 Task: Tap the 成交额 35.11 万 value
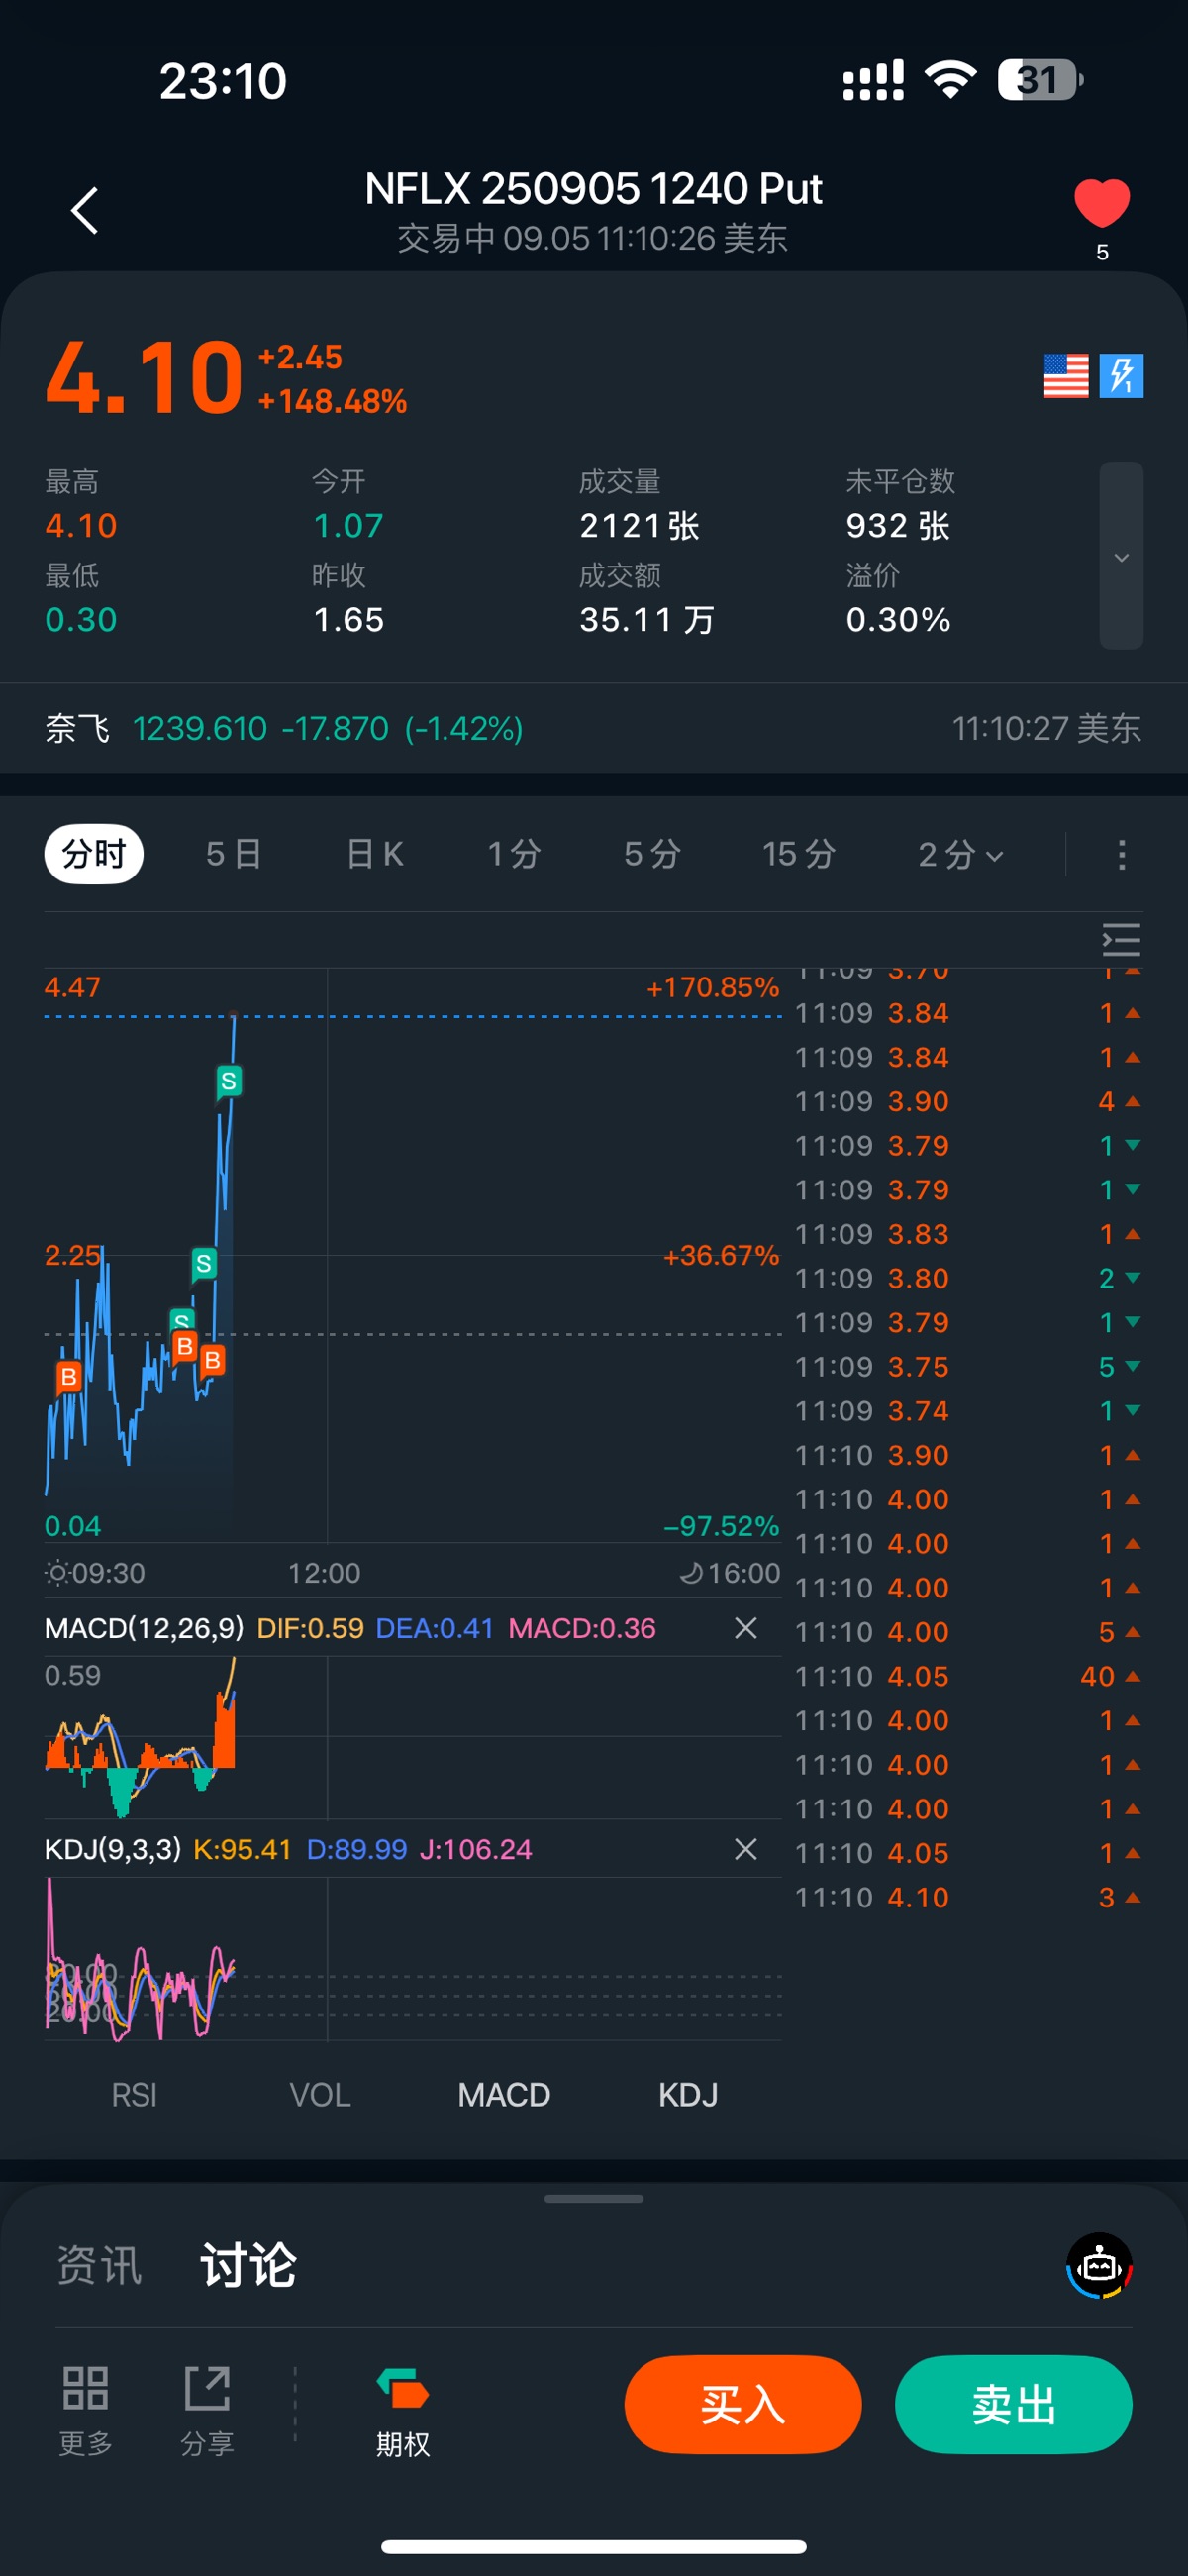646,619
